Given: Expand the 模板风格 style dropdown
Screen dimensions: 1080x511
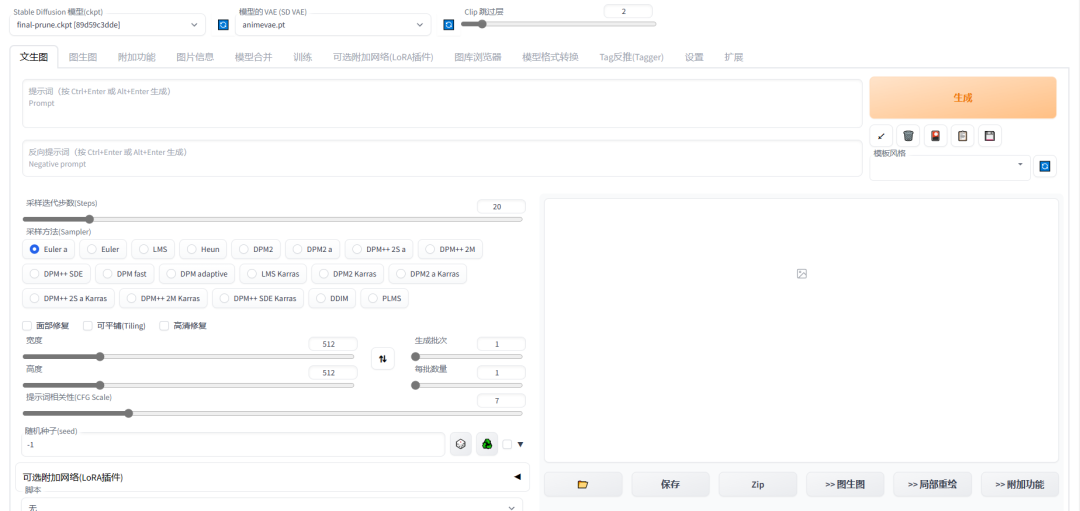Looking at the screenshot, I should 949,165.
